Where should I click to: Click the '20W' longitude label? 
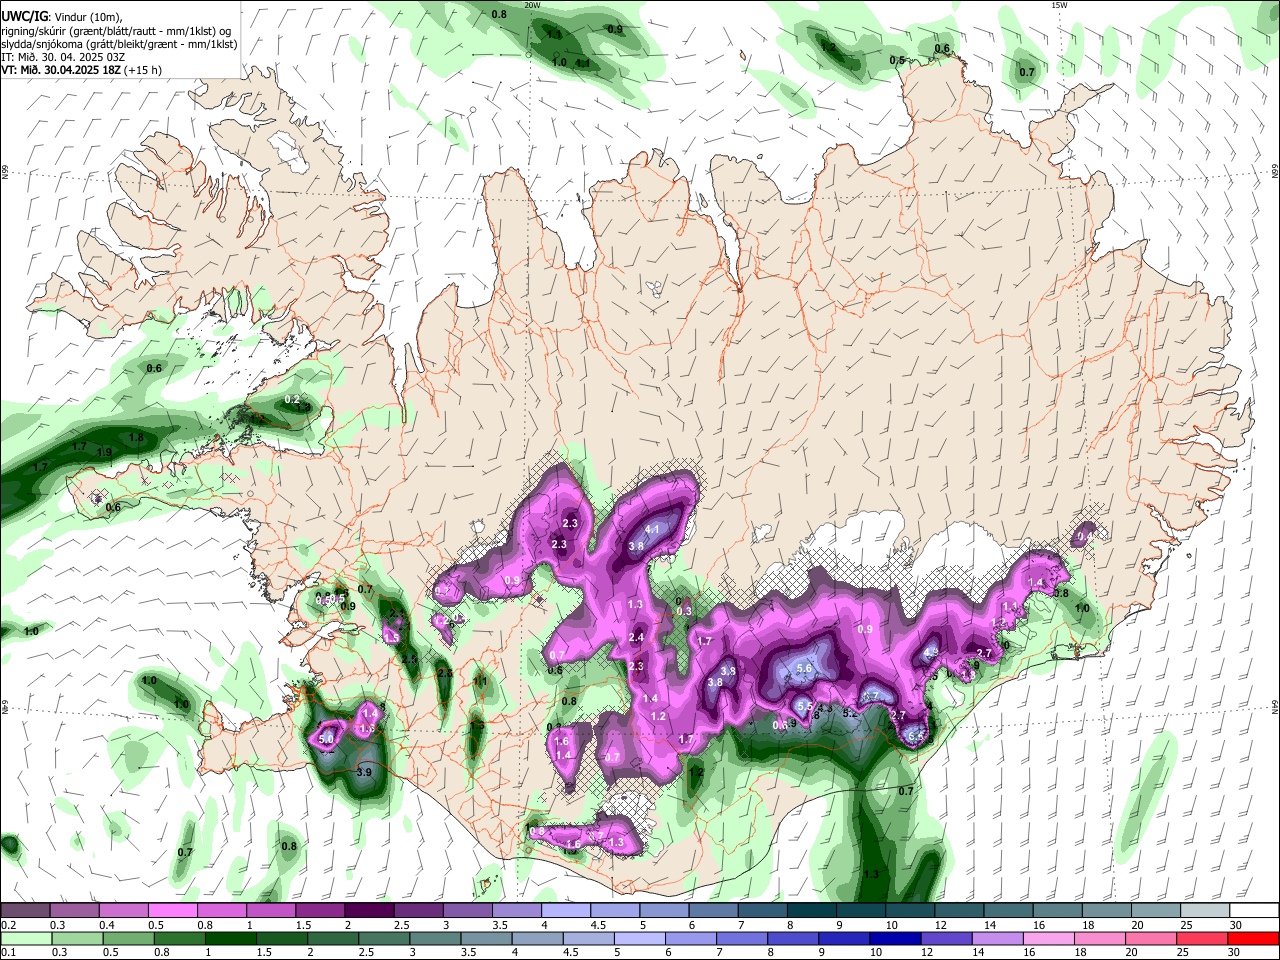[x=532, y=5]
